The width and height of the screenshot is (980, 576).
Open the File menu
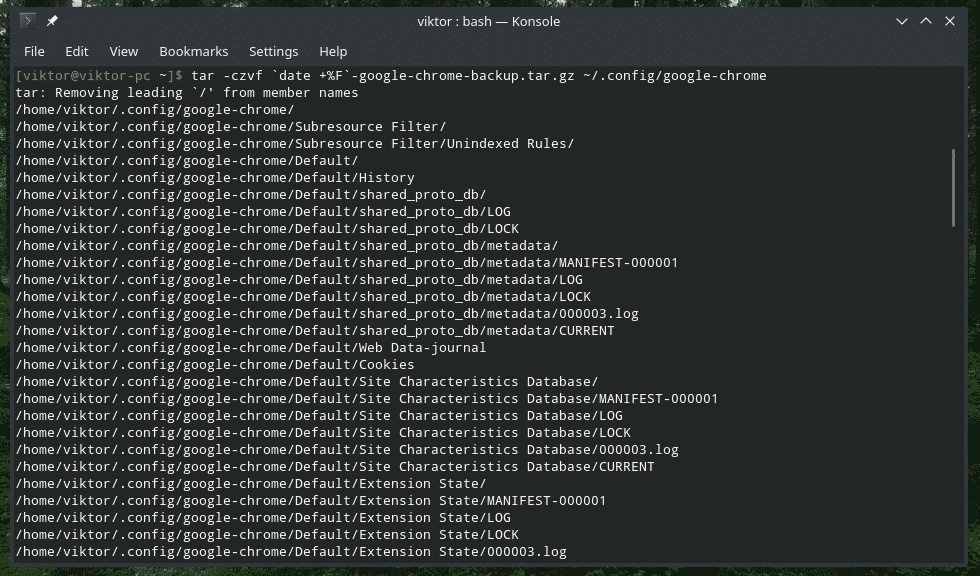pyautogui.click(x=34, y=51)
